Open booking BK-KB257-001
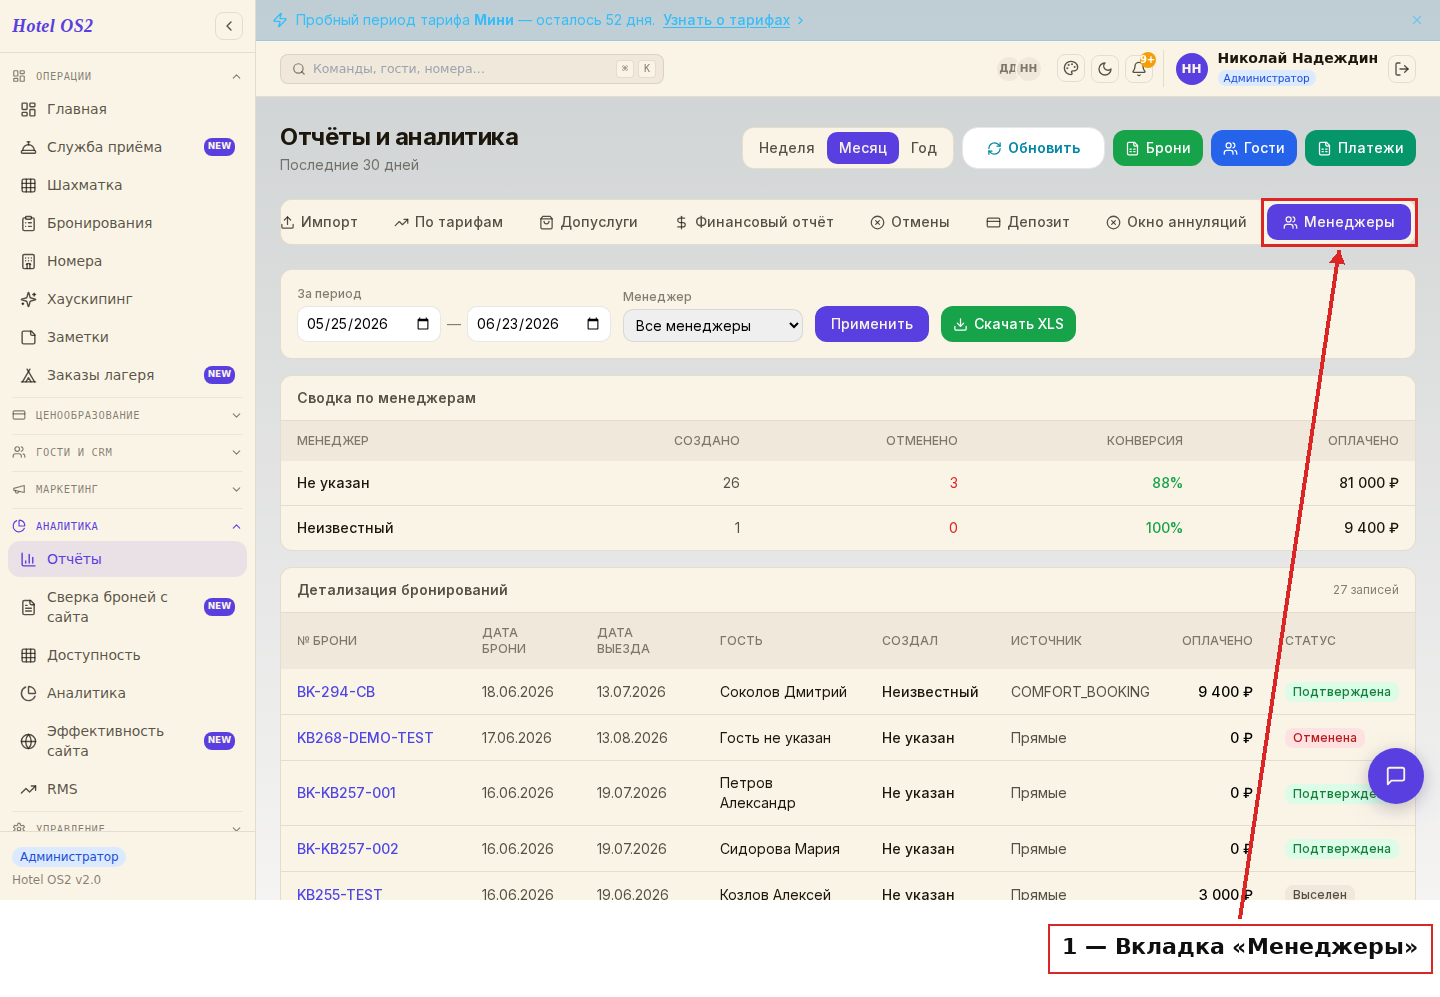The width and height of the screenshot is (1440, 997). click(346, 793)
